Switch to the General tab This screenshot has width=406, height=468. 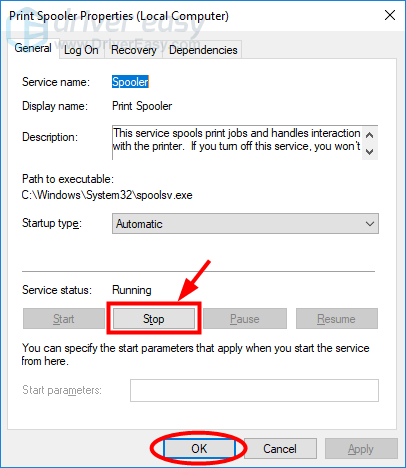(33, 49)
